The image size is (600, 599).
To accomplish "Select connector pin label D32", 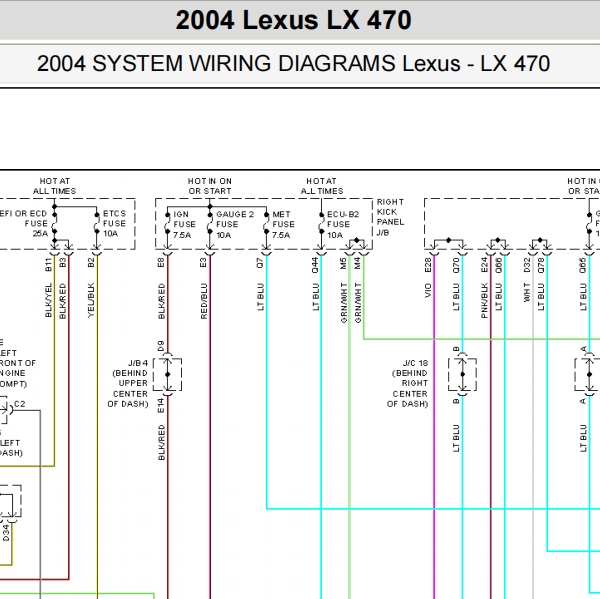I will click(x=527, y=265).
